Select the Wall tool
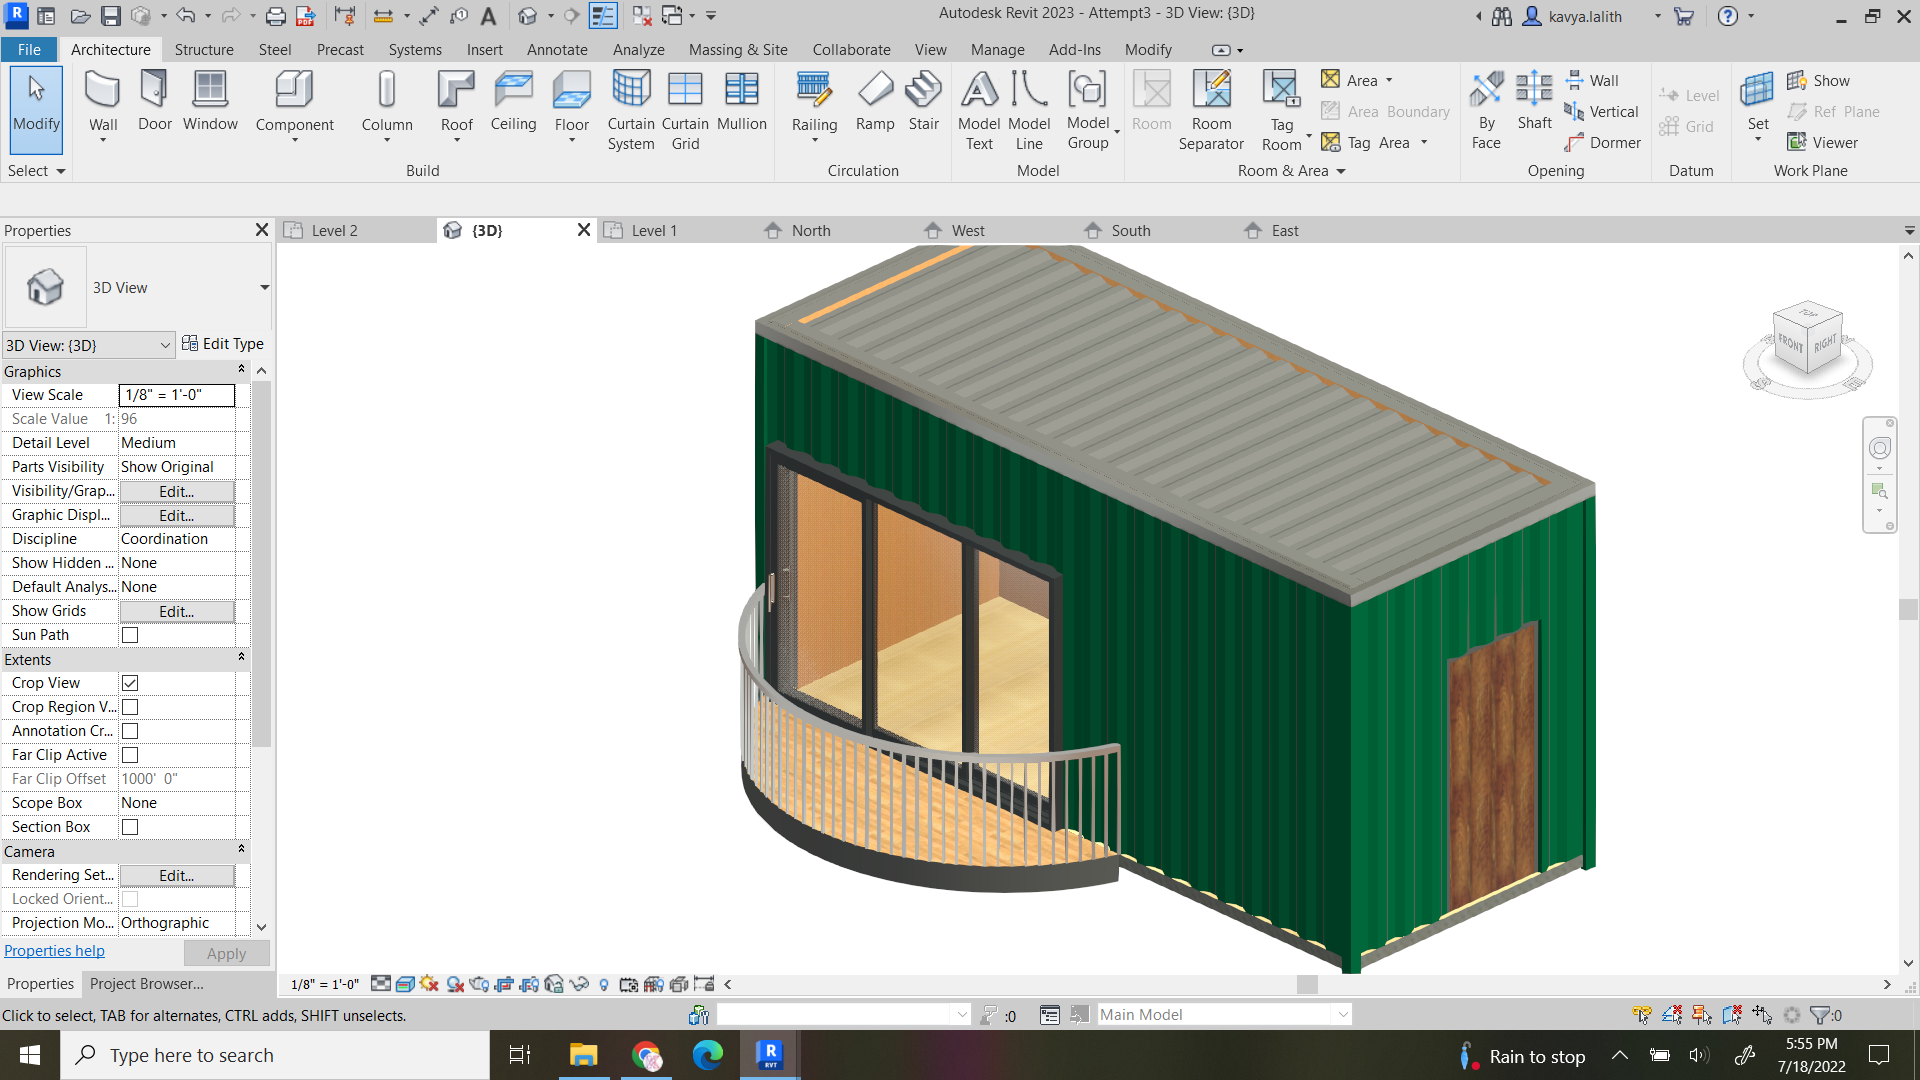 coord(102,100)
